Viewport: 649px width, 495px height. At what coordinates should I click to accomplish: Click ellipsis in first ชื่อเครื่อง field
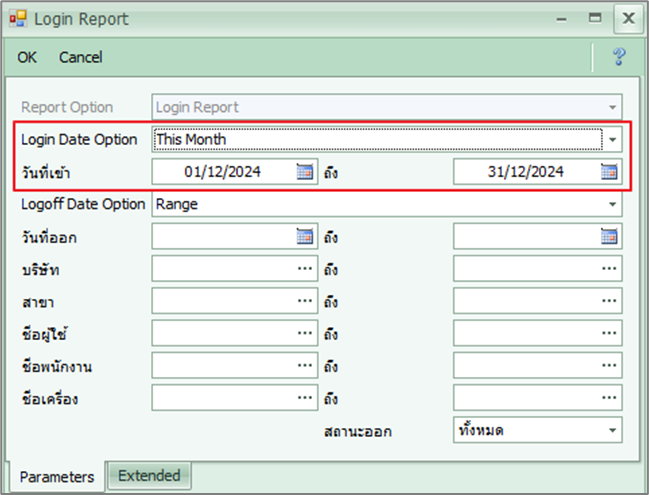coord(305,398)
